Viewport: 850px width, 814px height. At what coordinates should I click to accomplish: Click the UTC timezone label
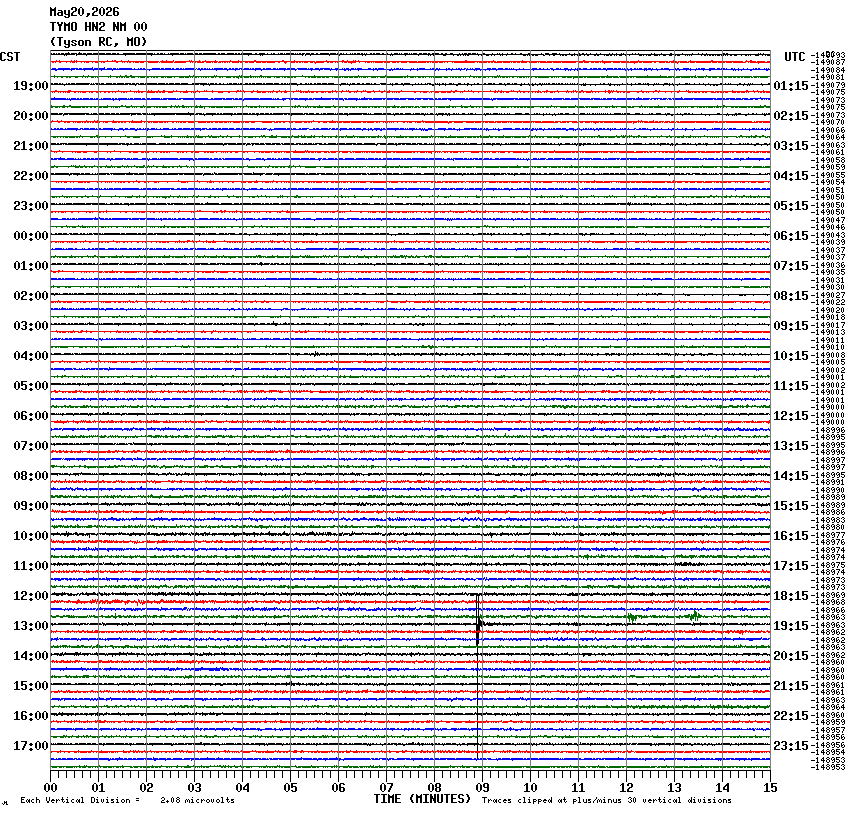tap(795, 57)
